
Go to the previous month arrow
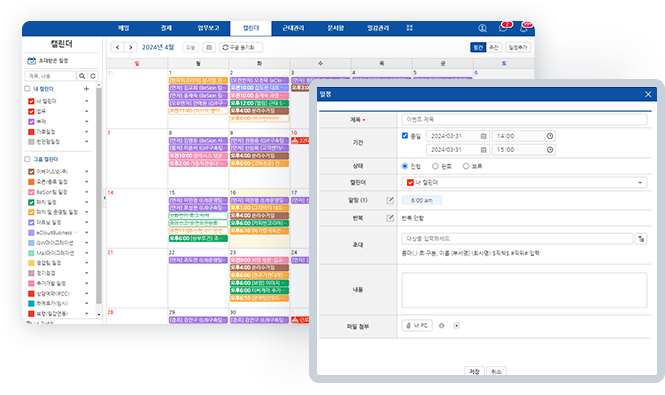tap(117, 48)
